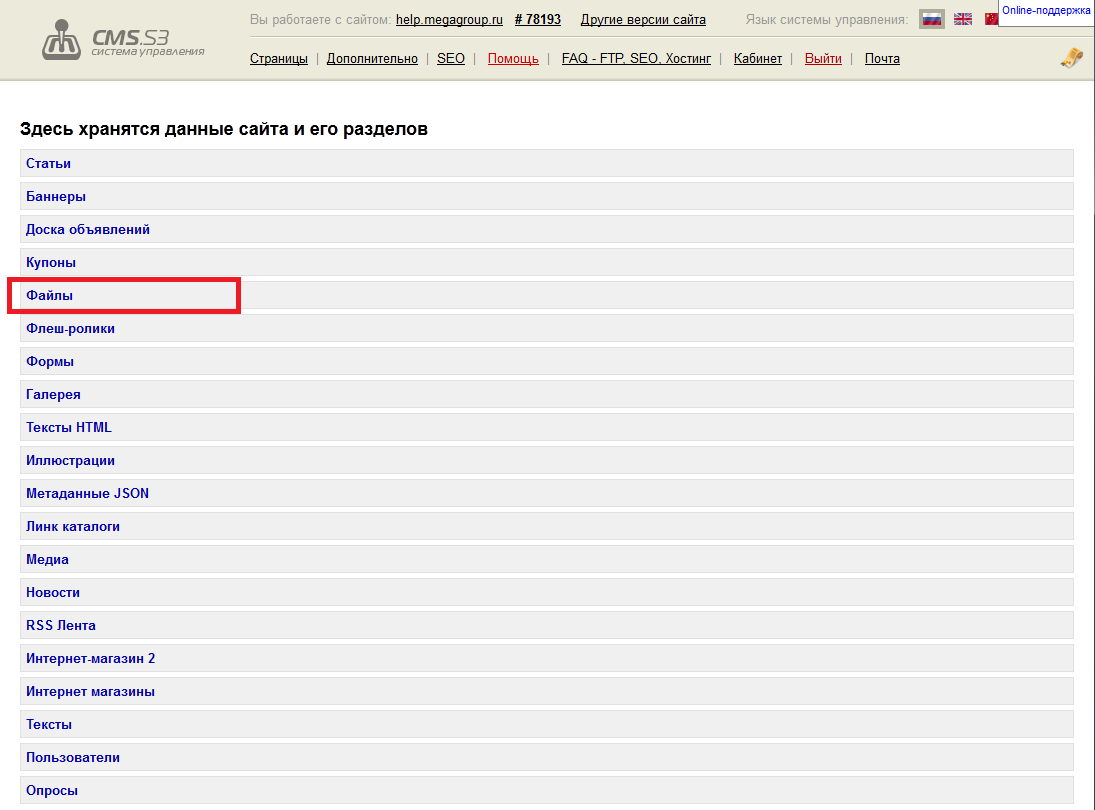Choose the Chinese flag language icon
Viewport: 1095px width, 810px height.
pos(990,19)
